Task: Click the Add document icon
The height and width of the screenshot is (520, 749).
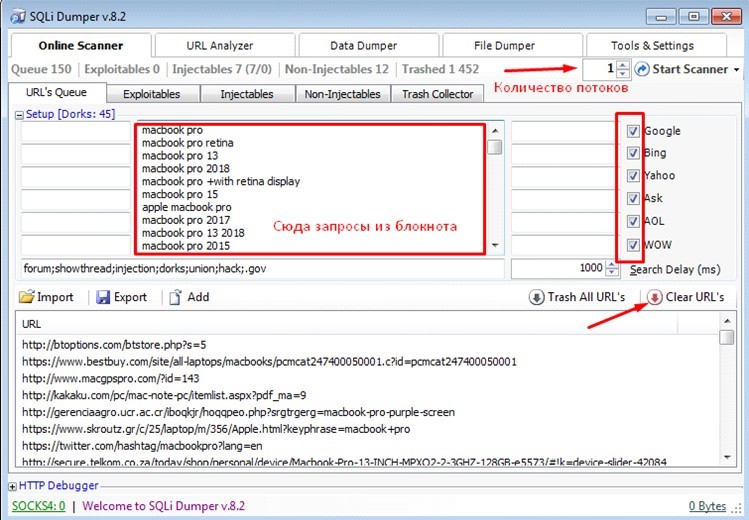Action: point(176,297)
